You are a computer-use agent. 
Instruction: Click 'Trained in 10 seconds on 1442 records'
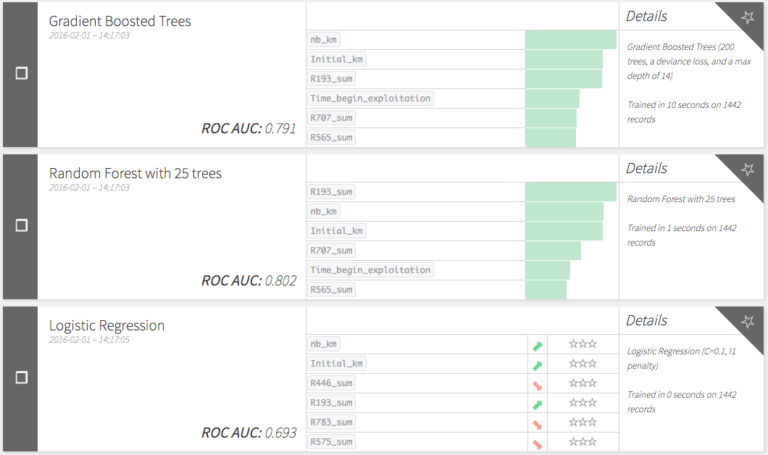click(684, 112)
